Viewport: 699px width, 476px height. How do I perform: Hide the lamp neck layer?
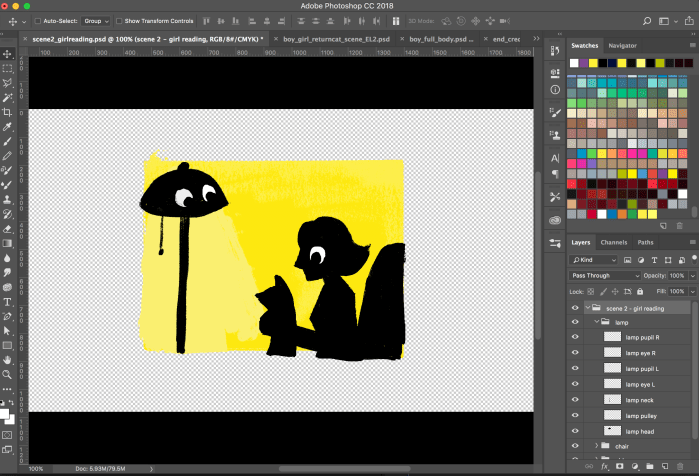(575, 400)
